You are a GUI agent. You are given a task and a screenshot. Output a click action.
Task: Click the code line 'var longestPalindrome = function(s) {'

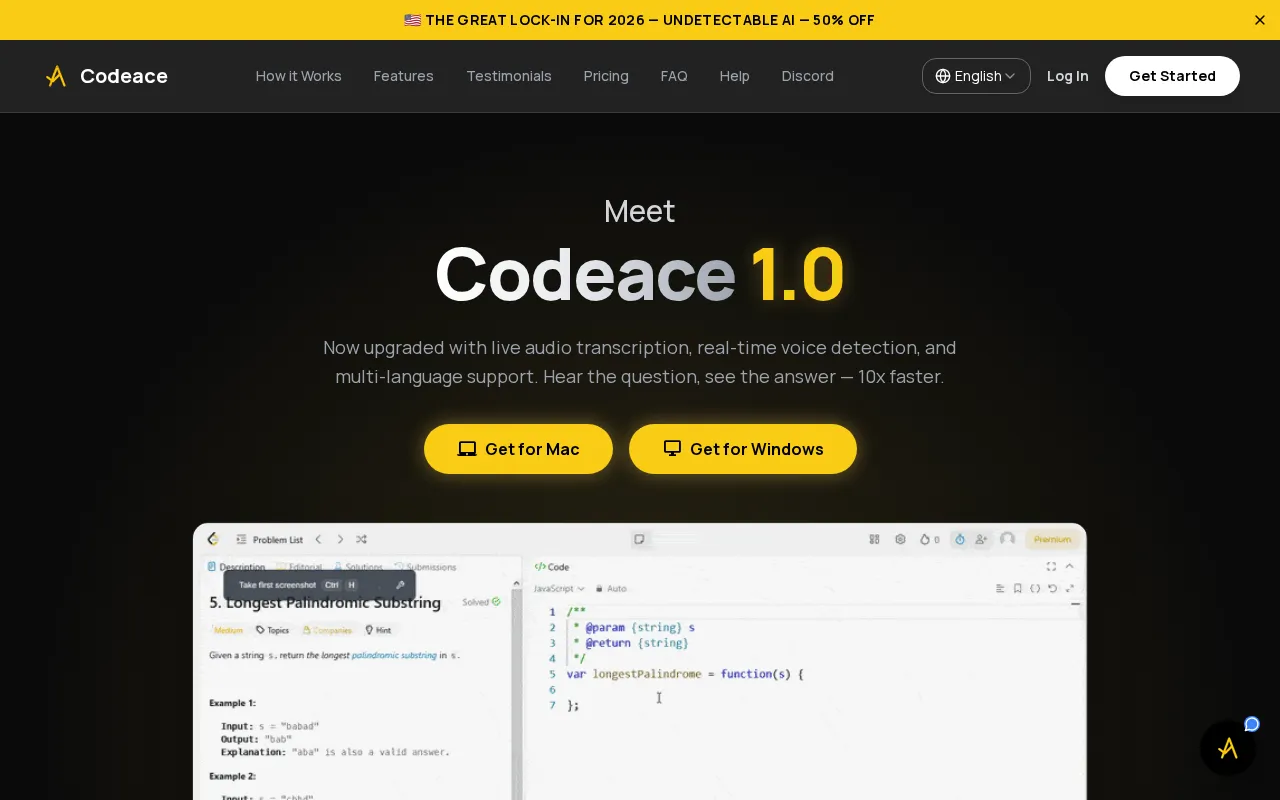click(685, 674)
